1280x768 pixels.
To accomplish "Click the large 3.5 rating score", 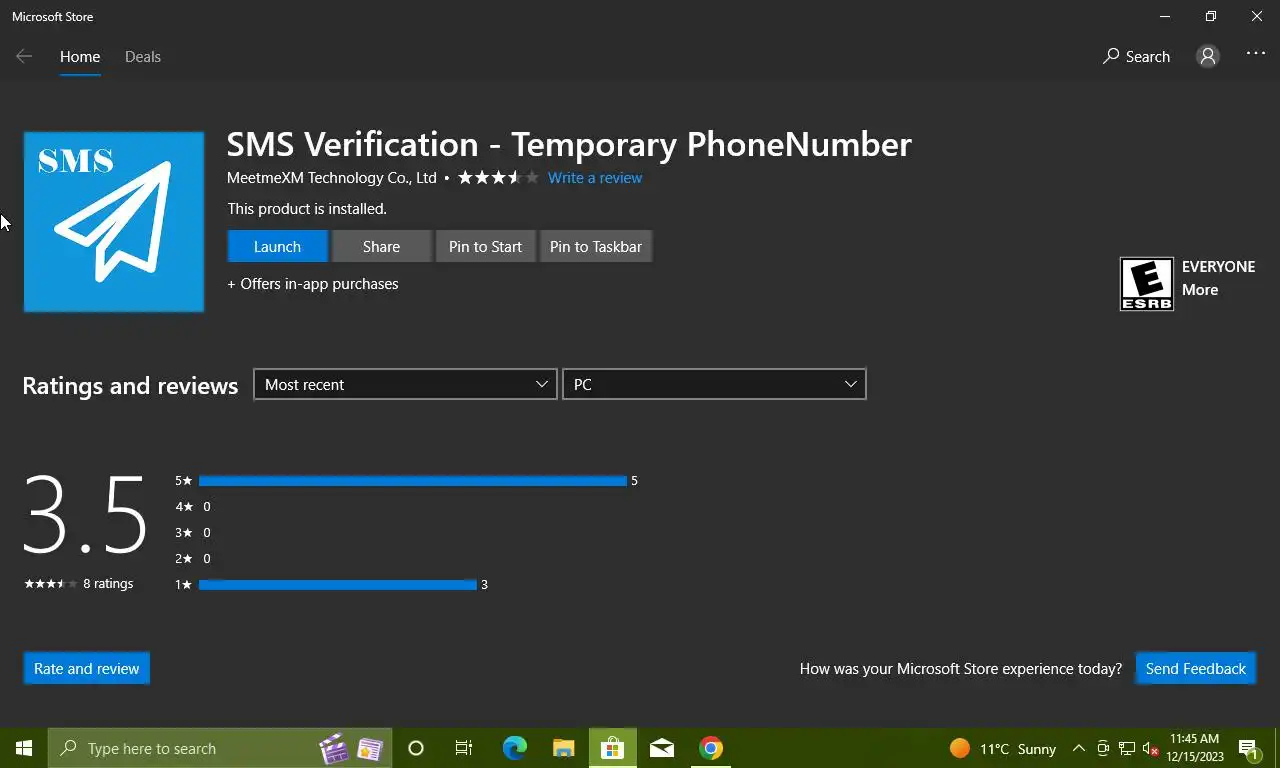I will pyautogui.click(x=85, y=516).
